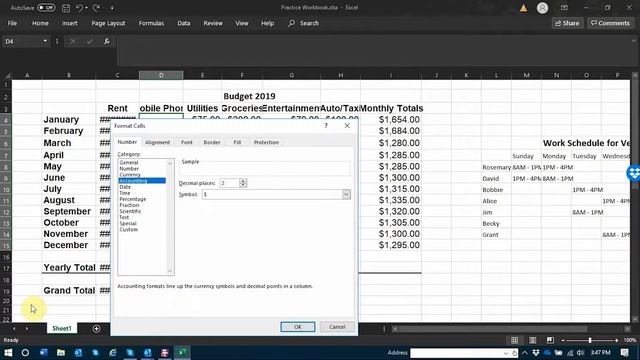Open the Windows Start menu
This screenshot has height=360, width=640.
pos(8,352)
